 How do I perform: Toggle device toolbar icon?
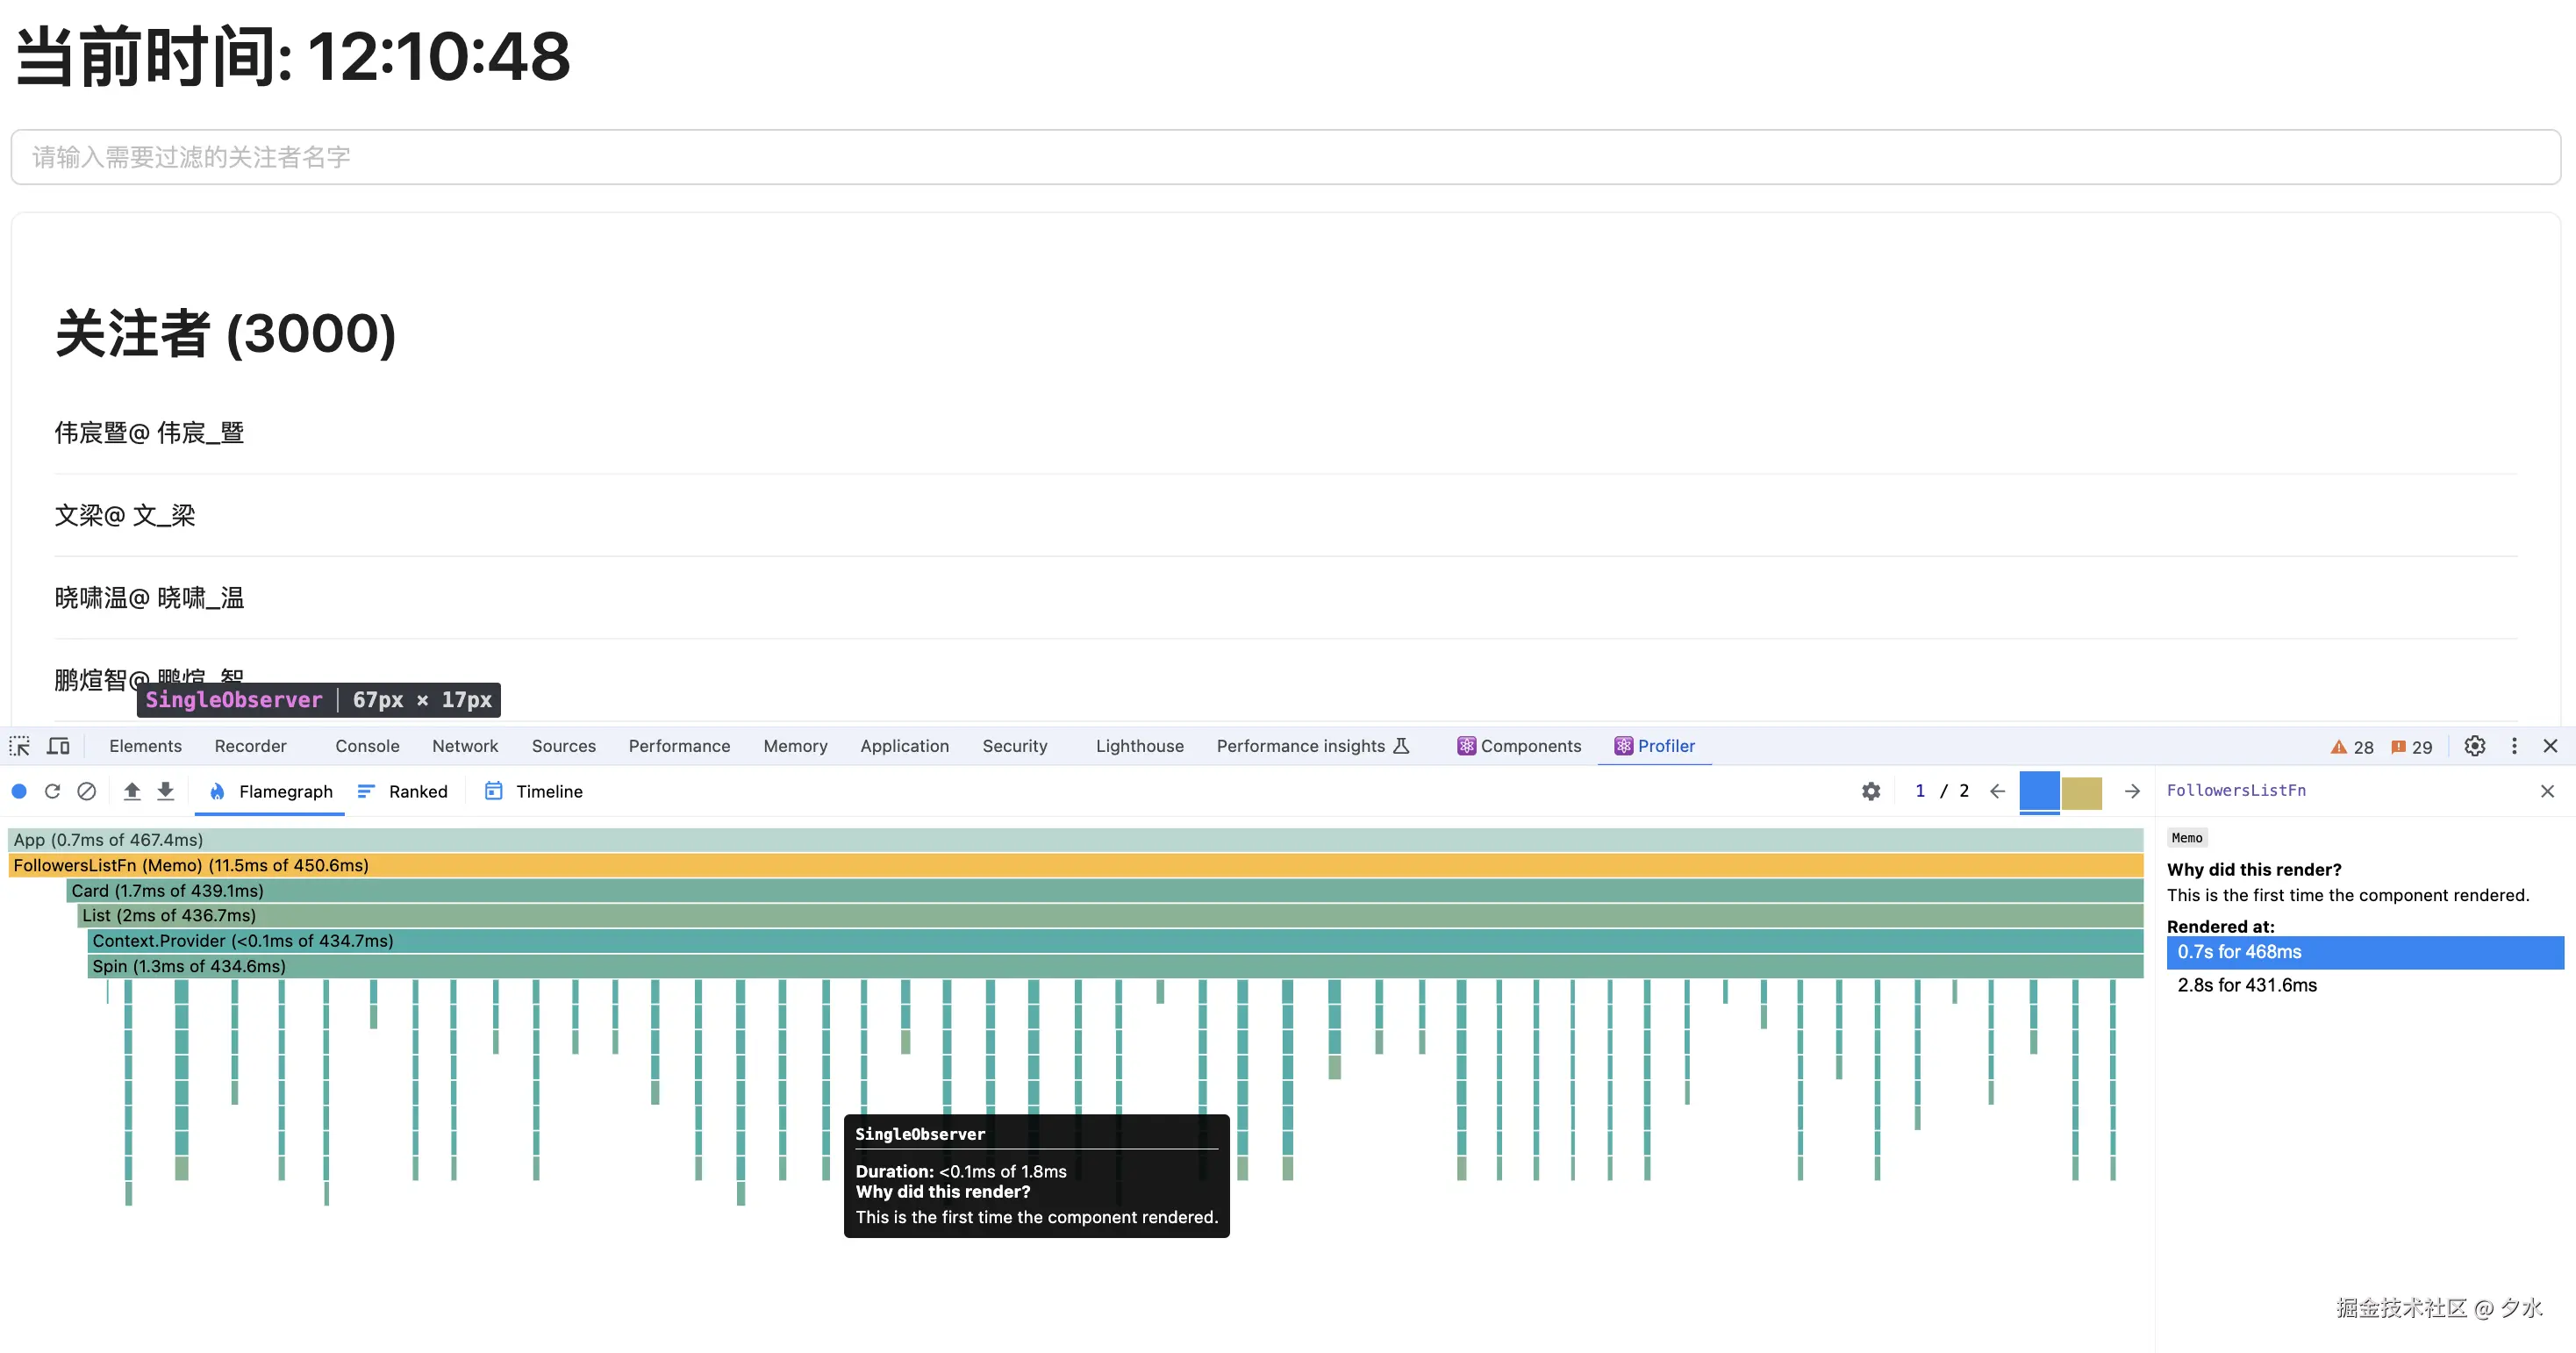pyautogui.click(x=59, y=746)
